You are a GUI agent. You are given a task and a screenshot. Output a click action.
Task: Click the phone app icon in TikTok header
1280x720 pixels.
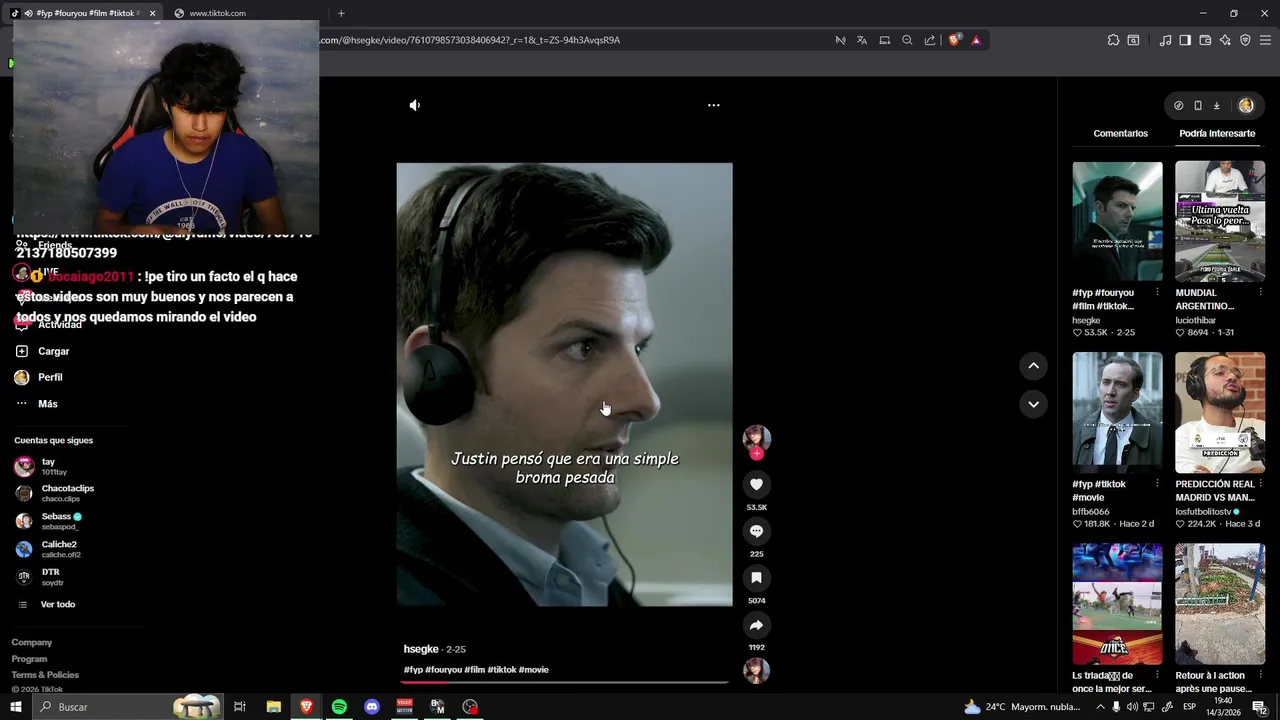[x=1198, y=105]
